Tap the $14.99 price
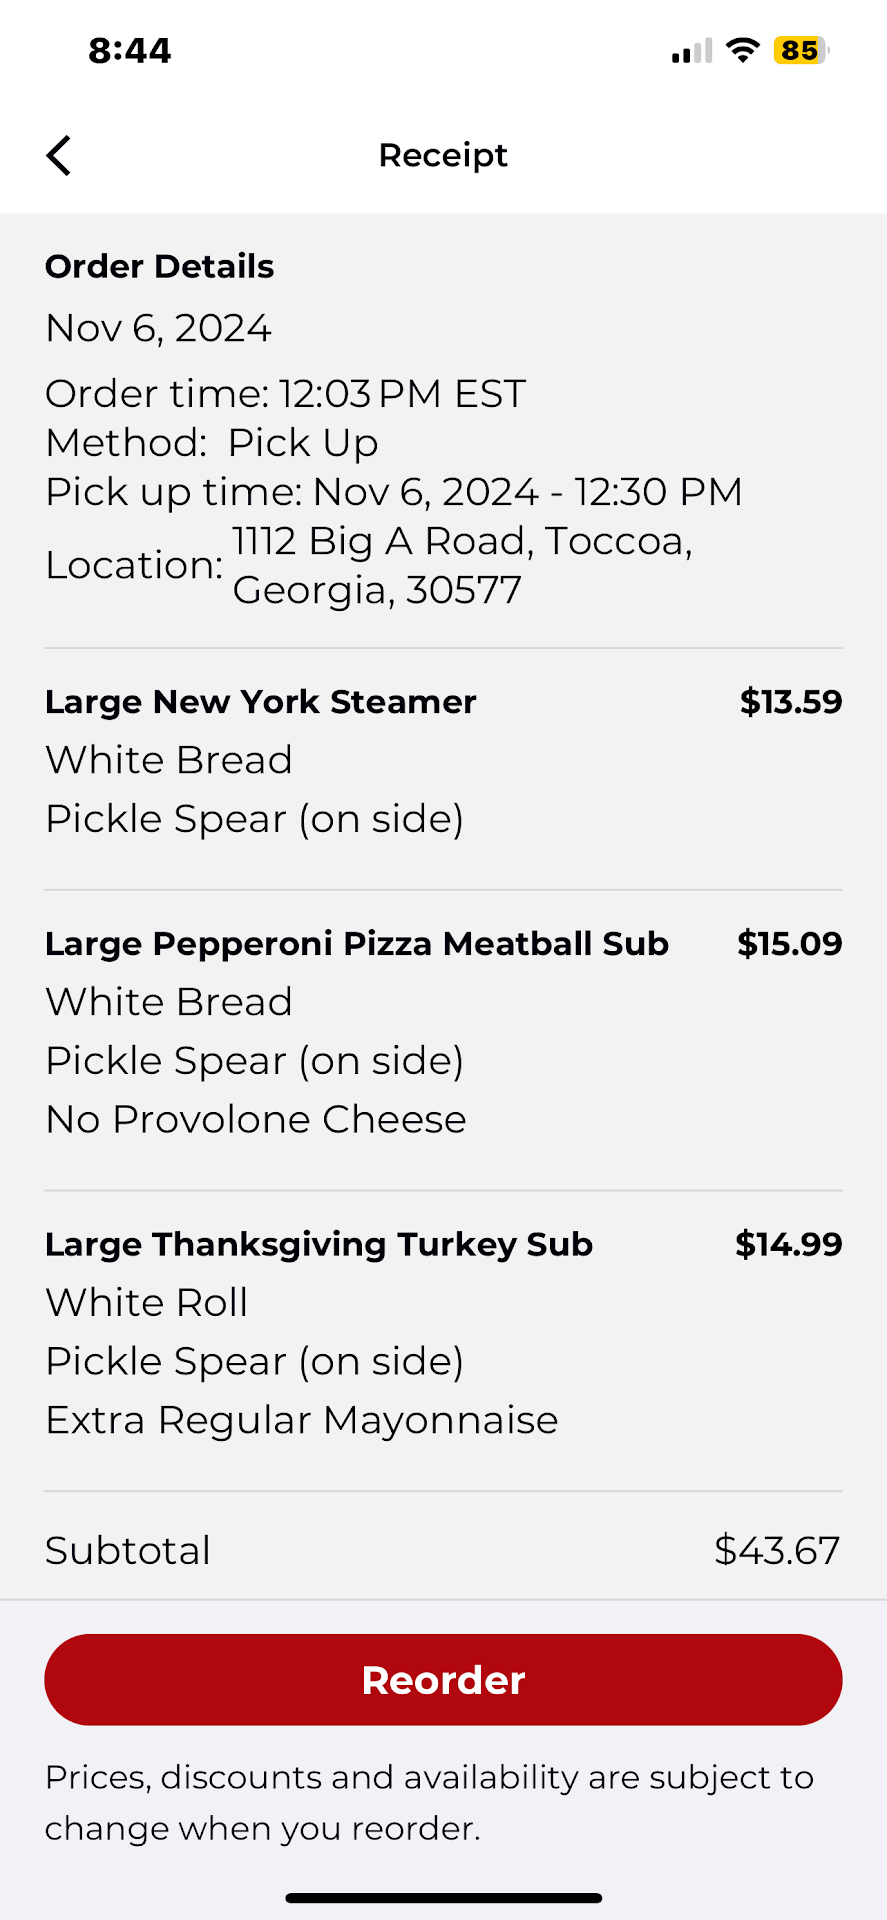Screen dimensions: 887x1920 788,1245
